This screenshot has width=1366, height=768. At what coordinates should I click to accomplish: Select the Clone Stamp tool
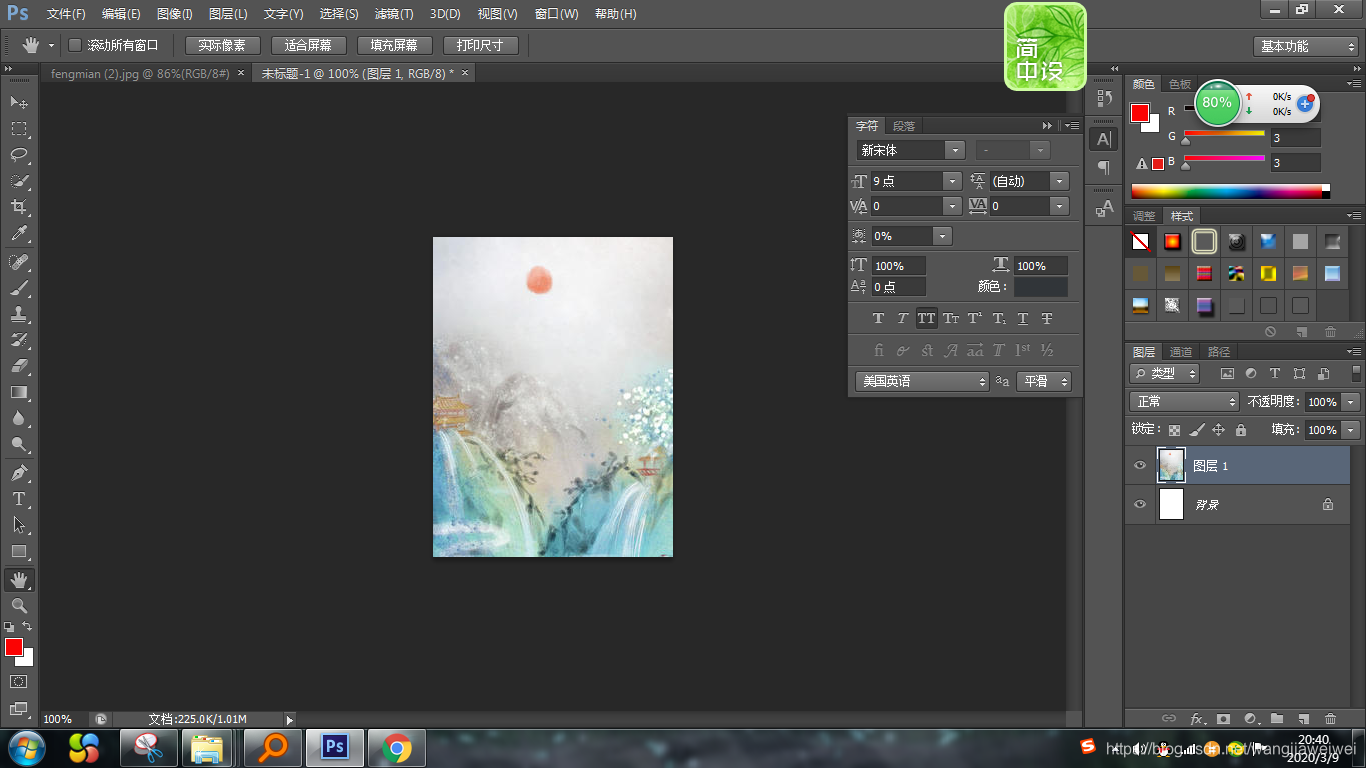point(19,314)
